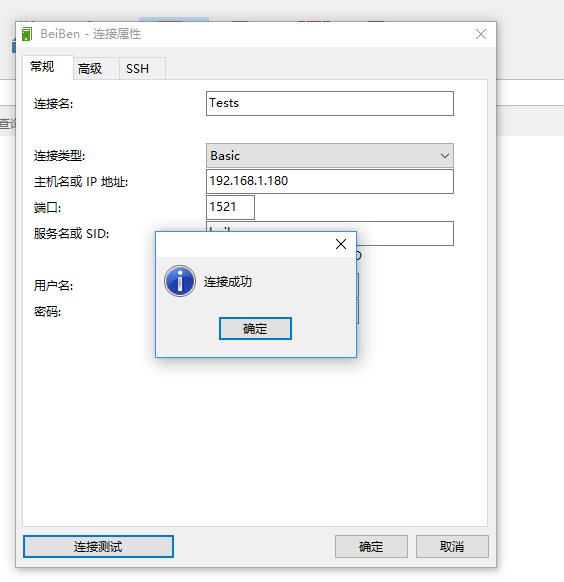Expand the 连接类型 Basic dropdown arrow
Screen dimensions: 564x582
point(445,156)
